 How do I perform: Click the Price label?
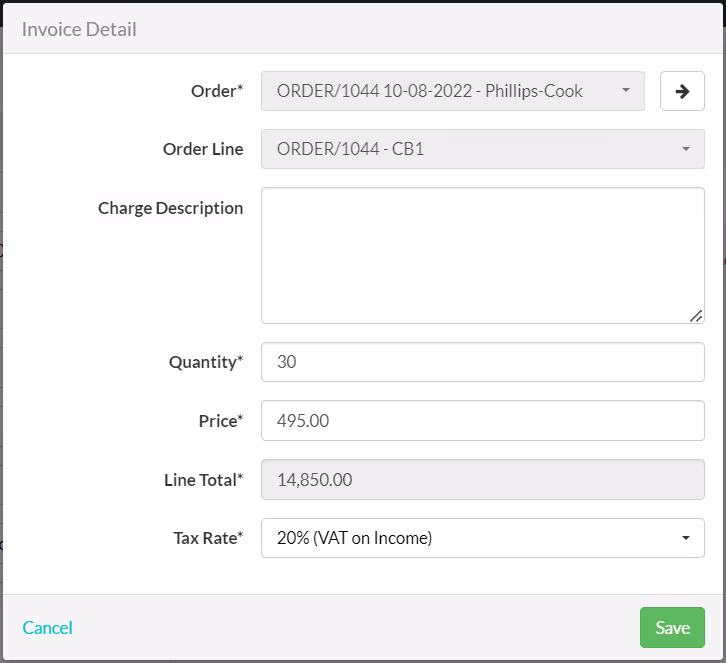click(x=221, y=421)
